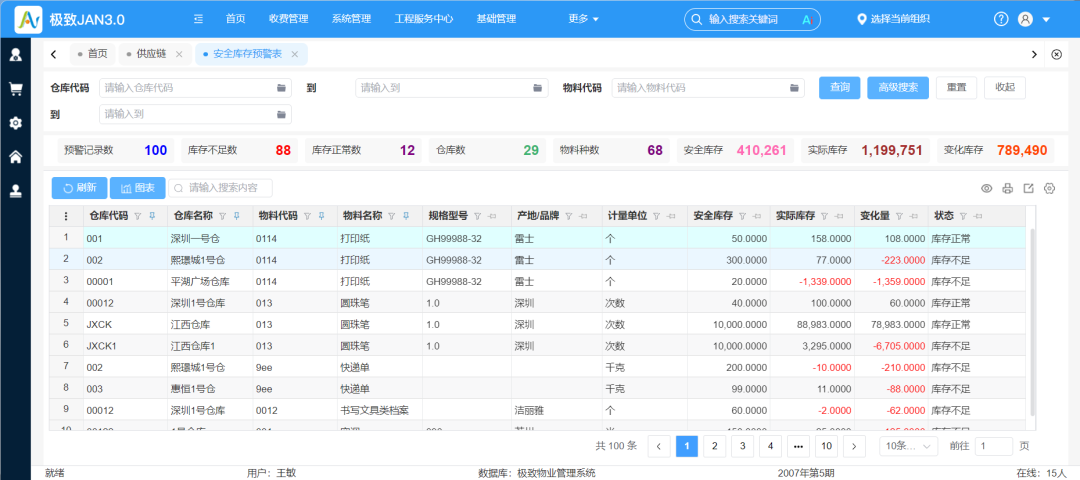Toggle the pin on 仓库代码 column
The height and width of the screenshot is (480, 1080).
pyautogui.click(x=152, y=216)
